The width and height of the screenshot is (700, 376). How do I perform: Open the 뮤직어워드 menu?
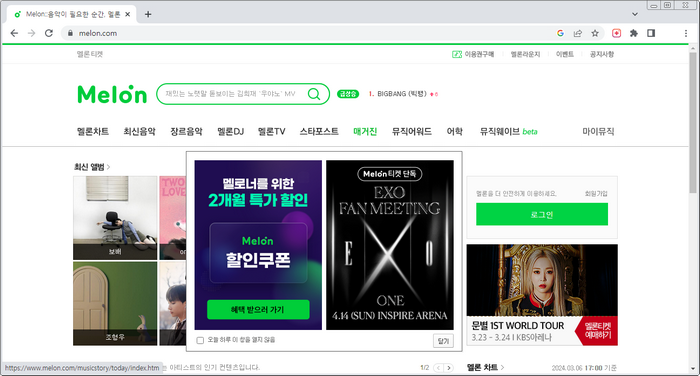412,131
